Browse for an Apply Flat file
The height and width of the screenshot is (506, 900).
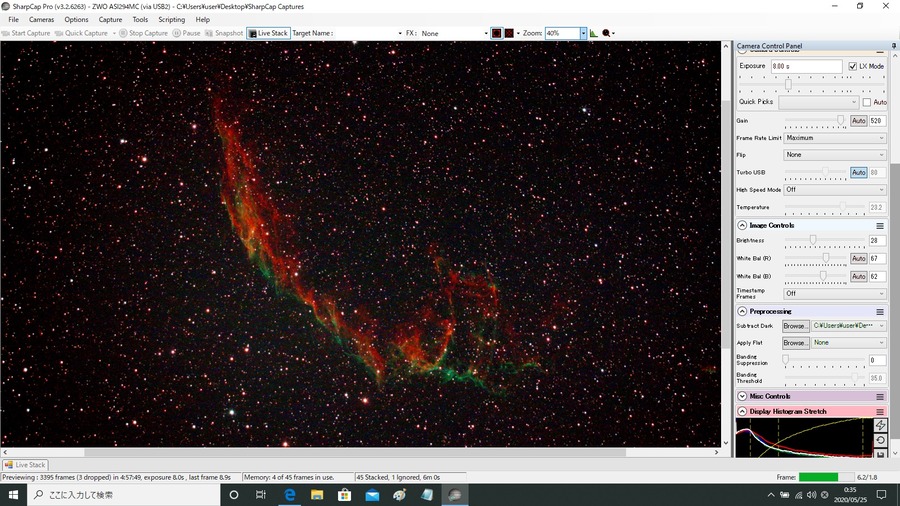(x=796, y=343)
